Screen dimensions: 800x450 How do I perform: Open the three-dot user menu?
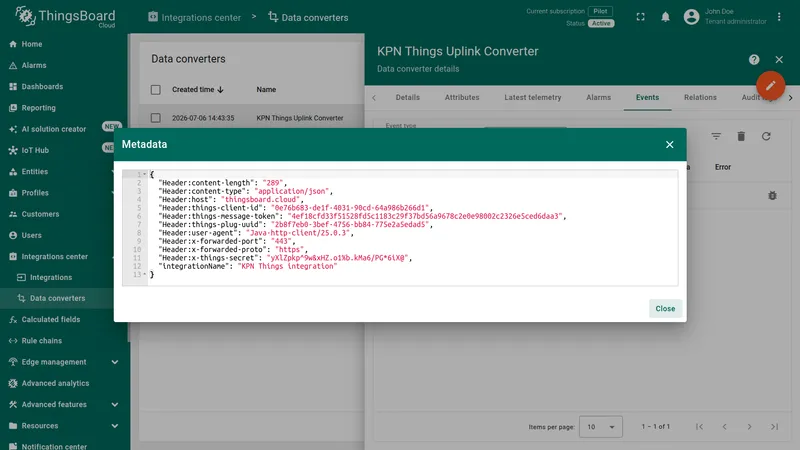coord(779,17)
